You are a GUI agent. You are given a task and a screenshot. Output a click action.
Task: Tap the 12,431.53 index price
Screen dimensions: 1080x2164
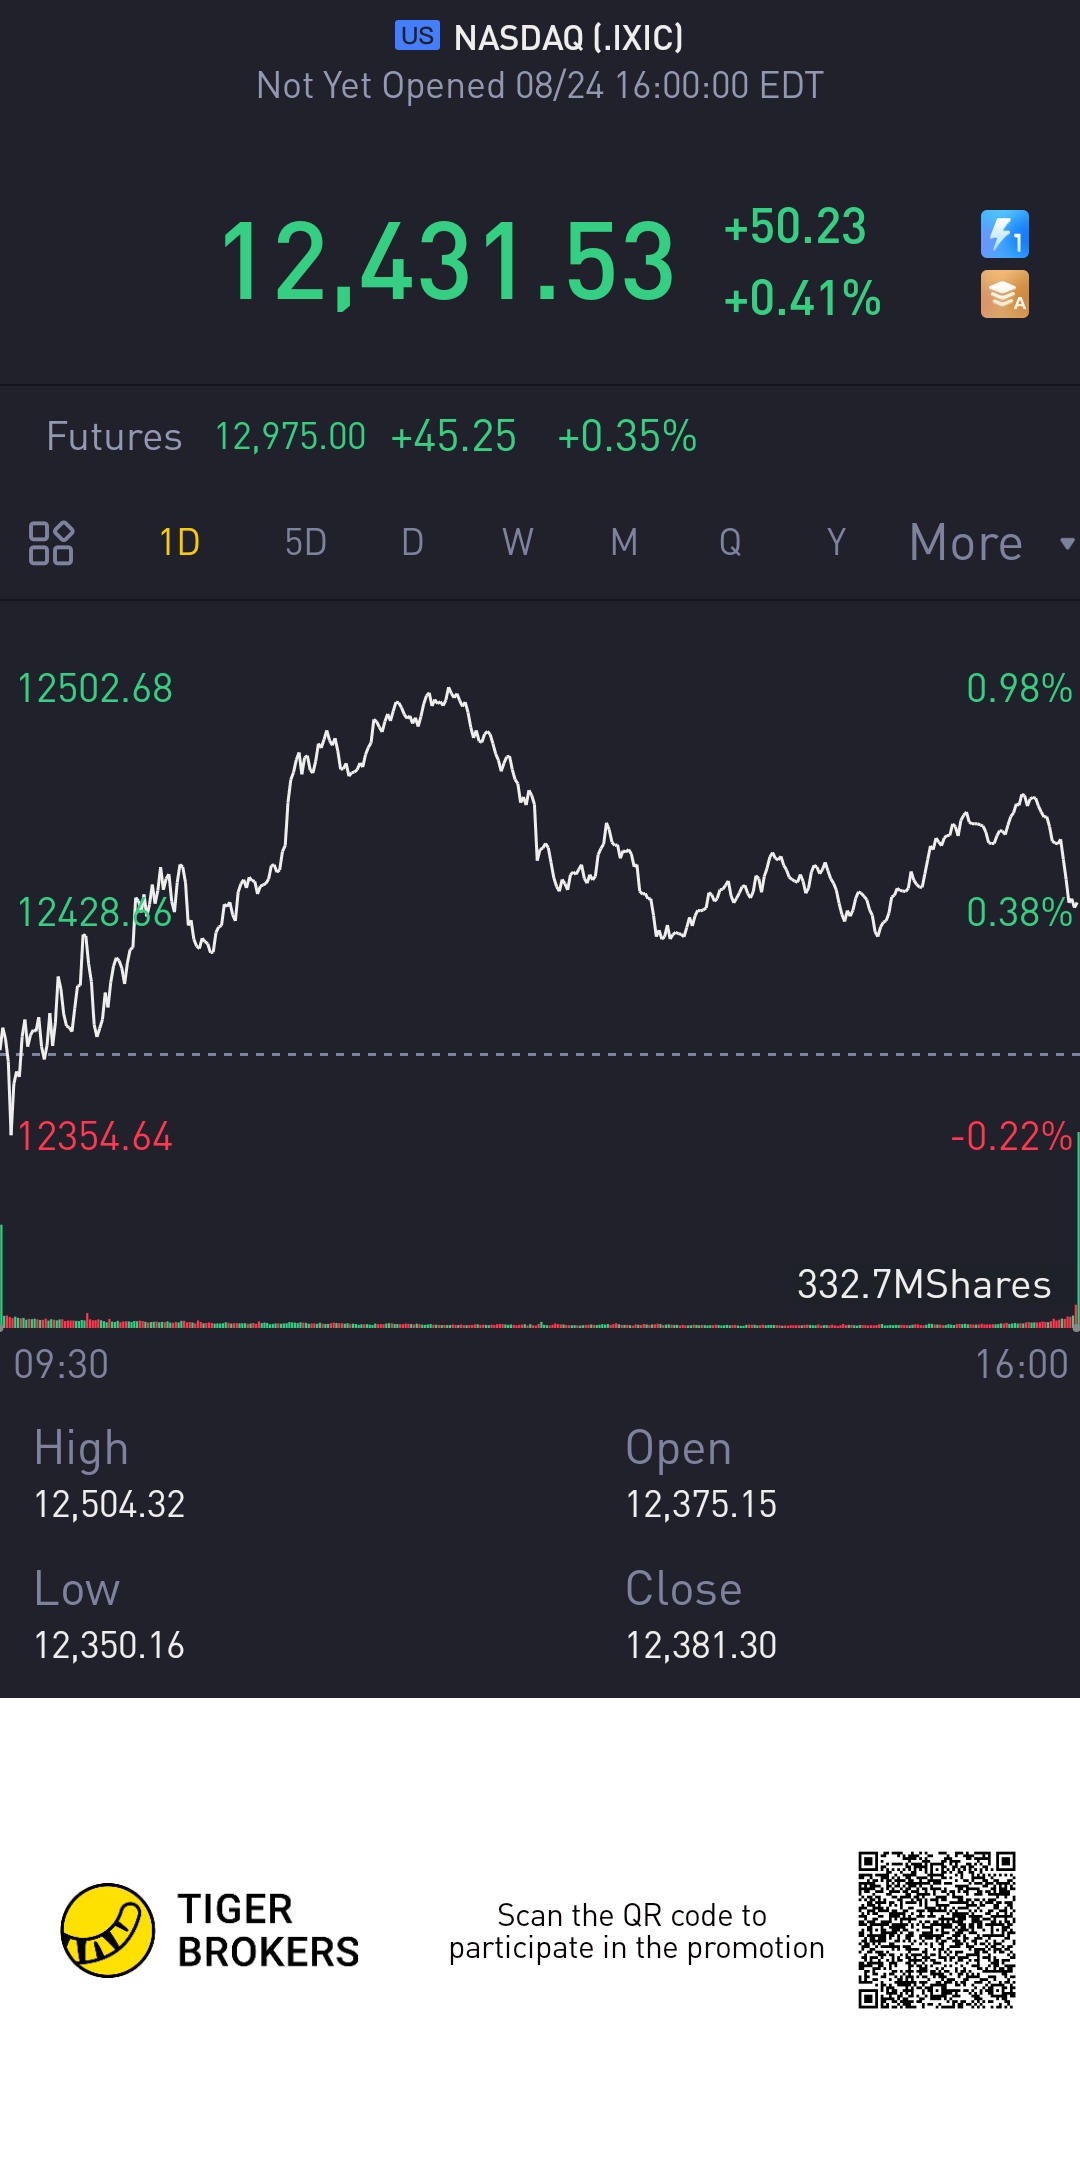[x=447, y=262]
